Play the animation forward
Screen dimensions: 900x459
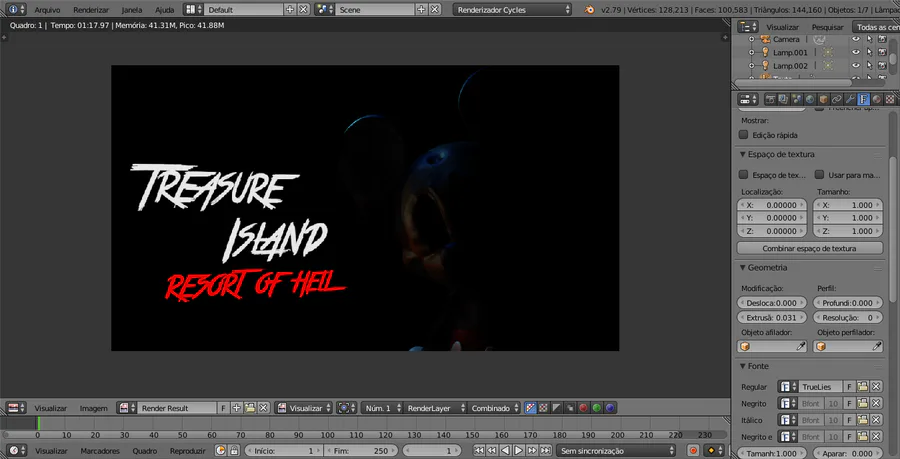click(518, 450)
